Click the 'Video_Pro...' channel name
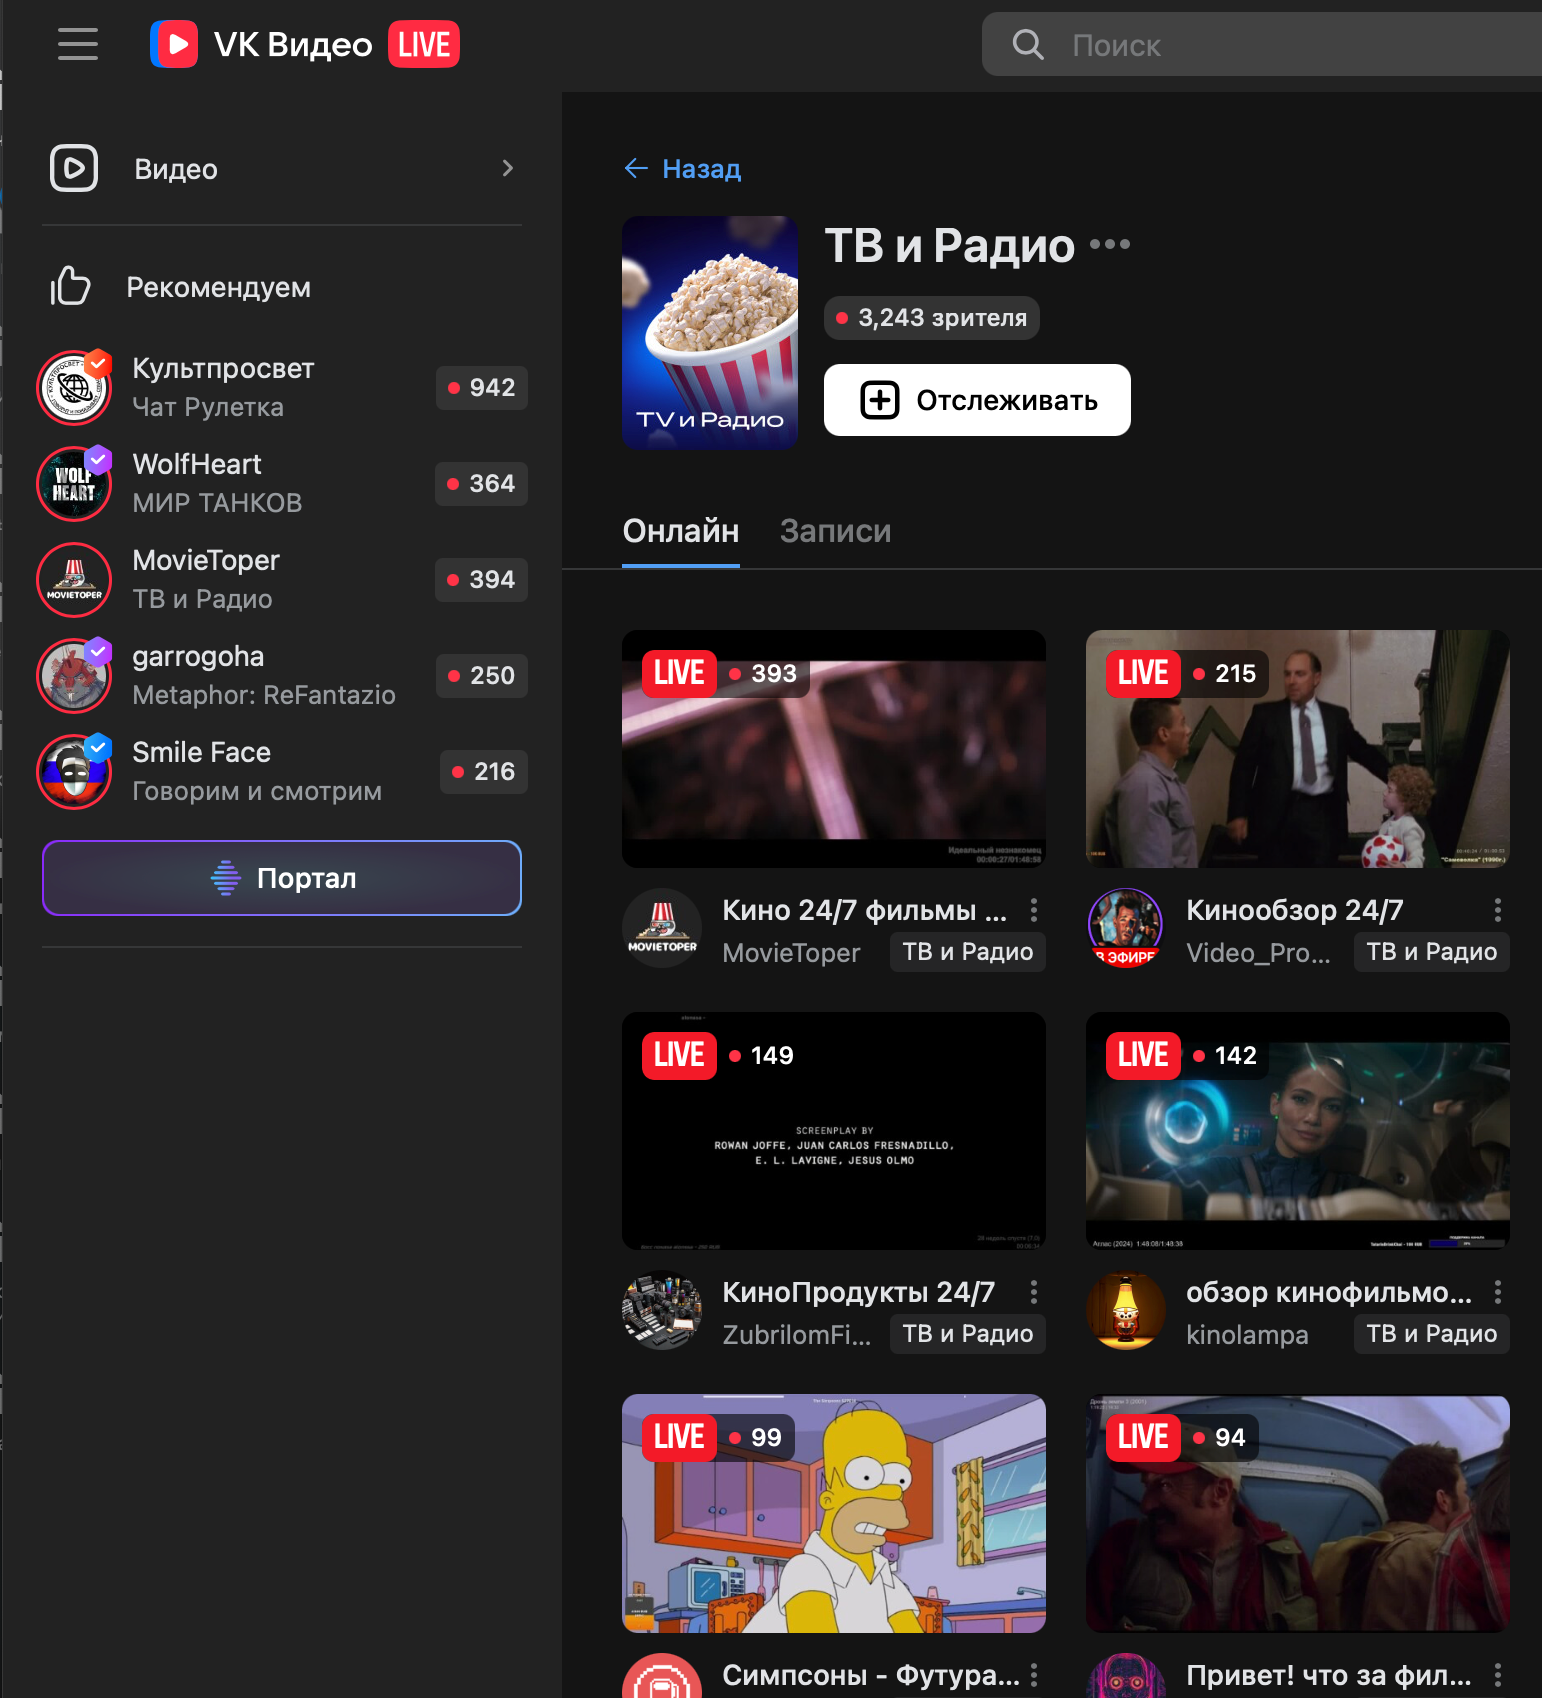This screenshot has height=1698, width=1542. tap(1258, 953)
